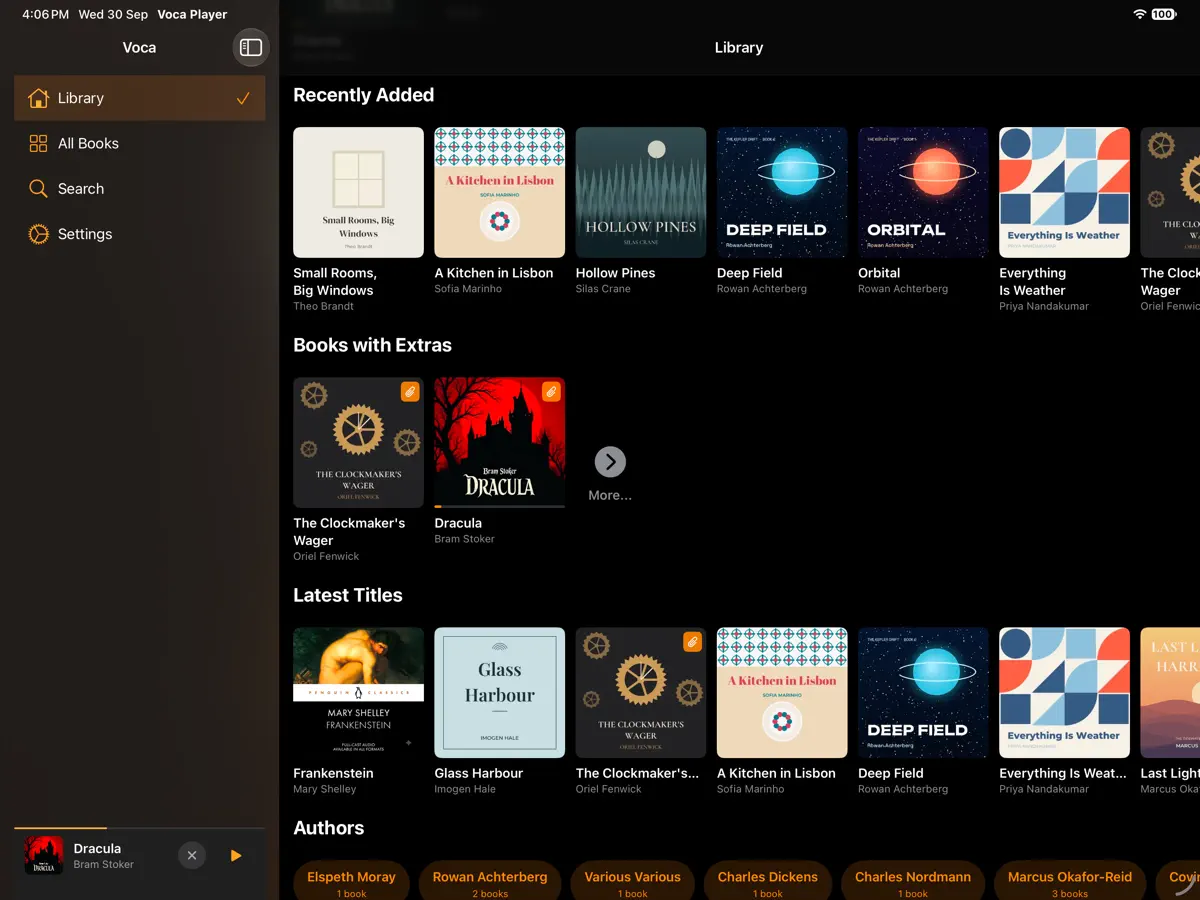Expand Books with Extras via More arrow
This screenshot has width=1200, height=900.
610,461
